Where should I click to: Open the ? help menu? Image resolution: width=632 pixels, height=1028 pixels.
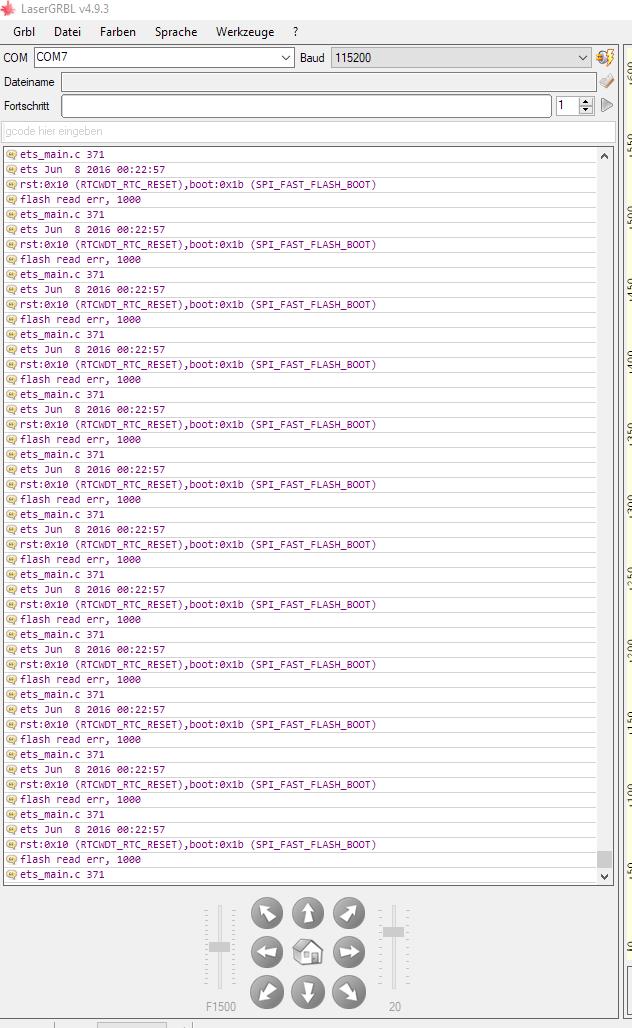(x=296, y=31)
